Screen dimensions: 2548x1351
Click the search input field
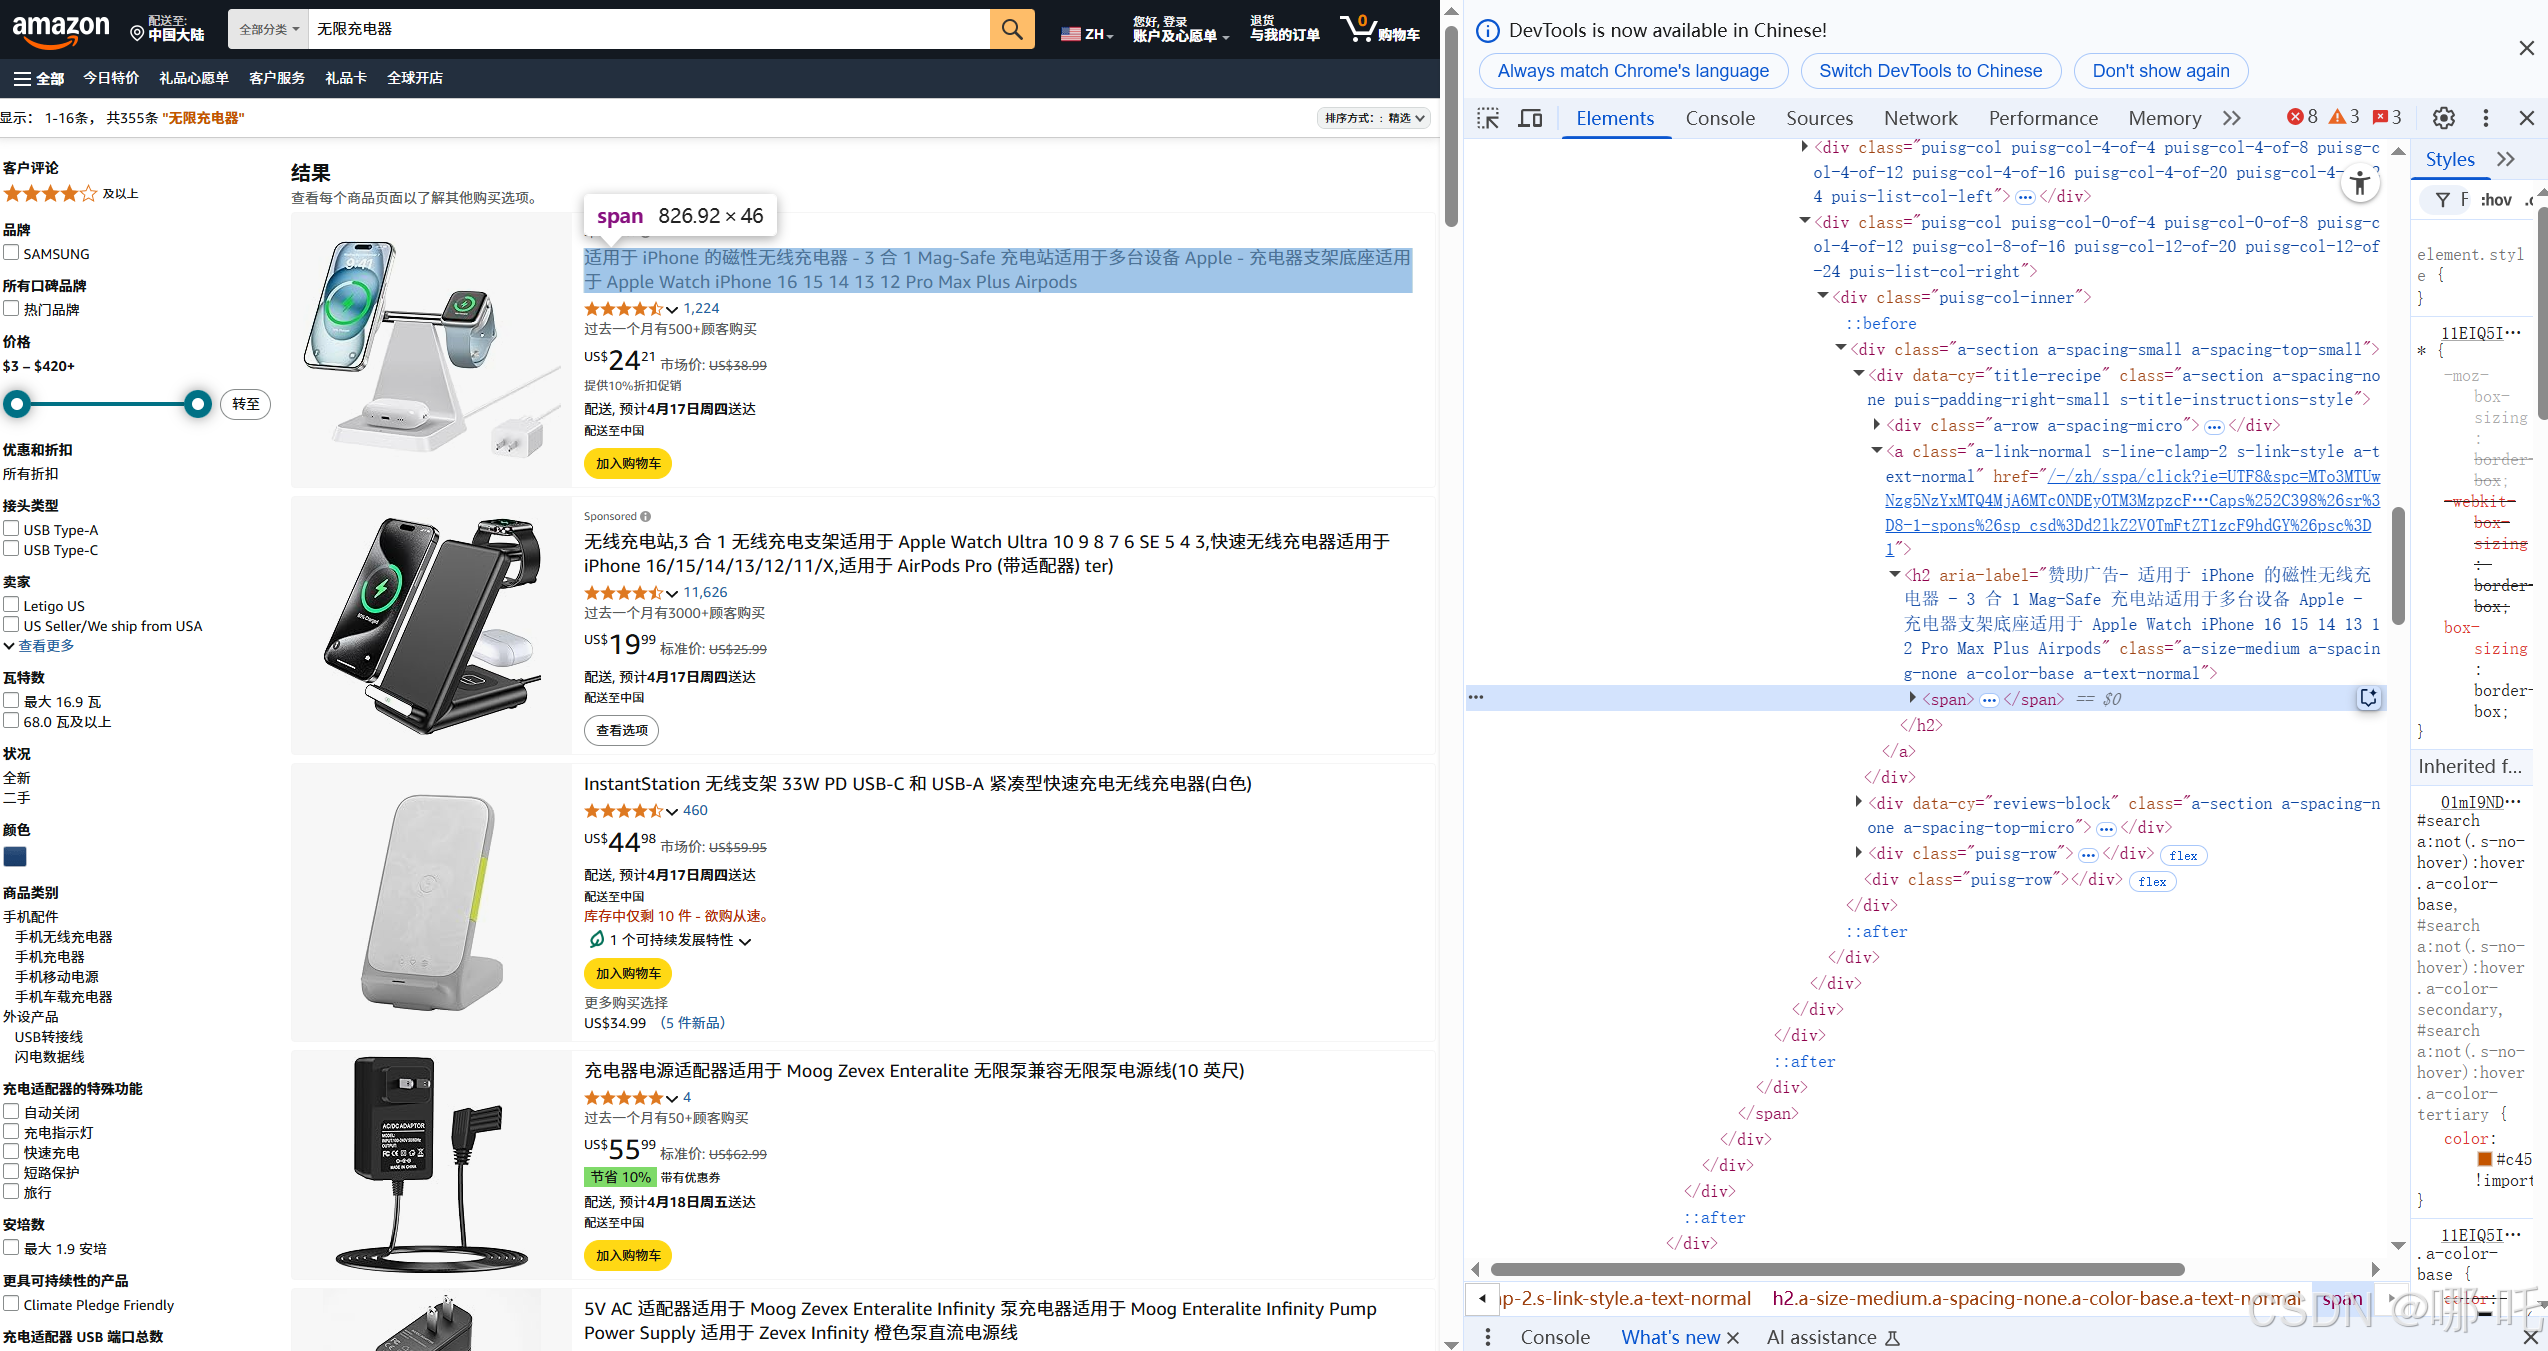(x=648, y=29)
